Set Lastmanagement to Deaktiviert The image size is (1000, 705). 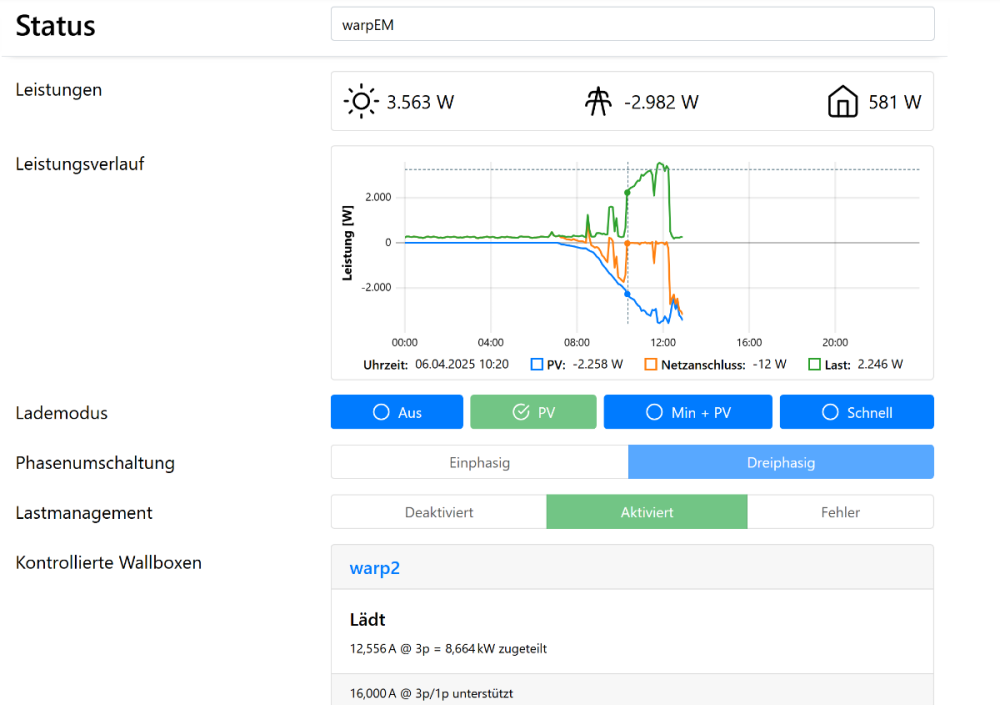coord(438,512)
